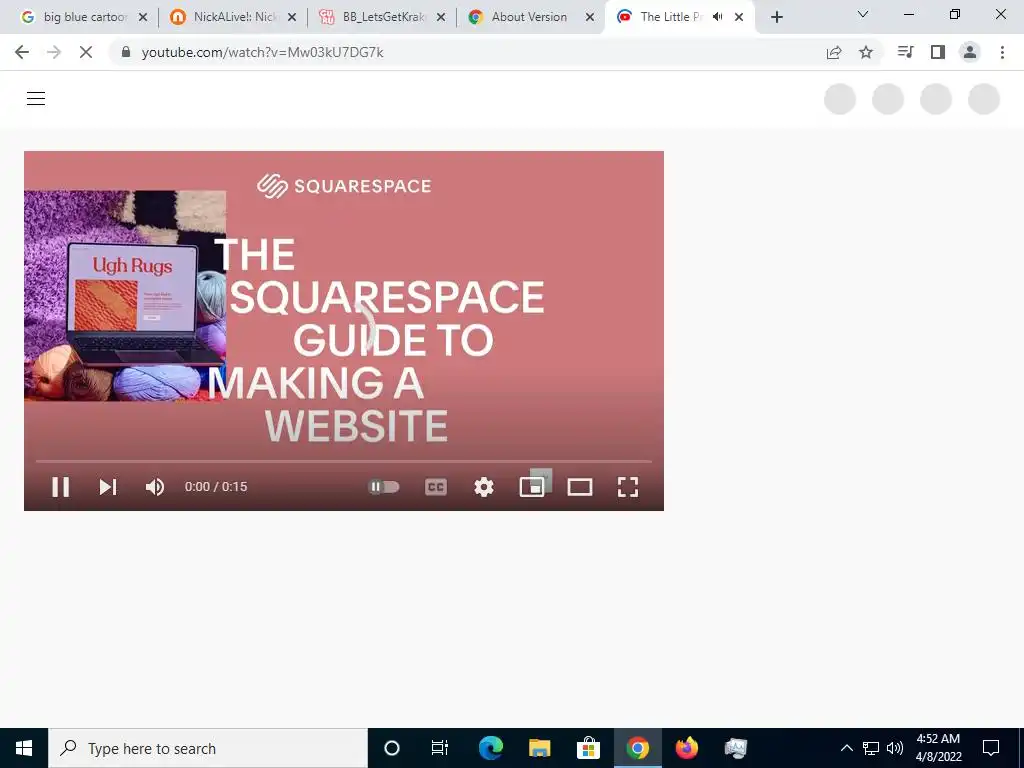The image size is (1024, 768).
Task: Pause the YouTube video
Action: [x=61, y=487]
